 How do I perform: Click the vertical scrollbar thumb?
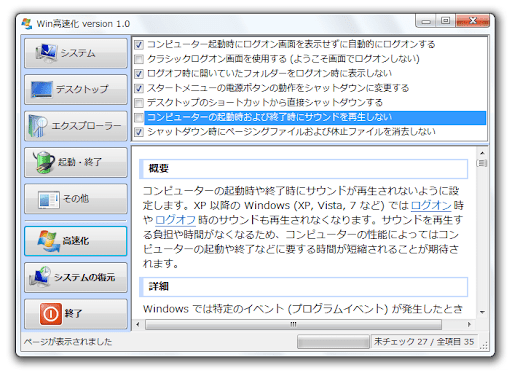pos(482,163)
